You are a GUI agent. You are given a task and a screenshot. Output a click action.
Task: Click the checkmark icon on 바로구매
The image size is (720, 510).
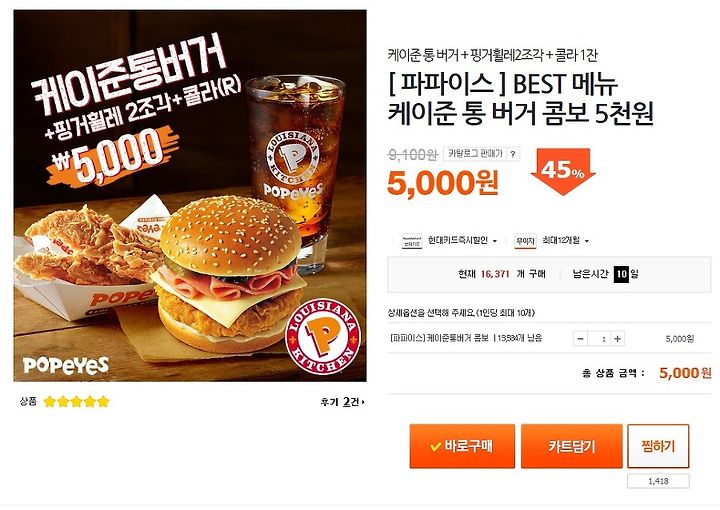(435, 446)
